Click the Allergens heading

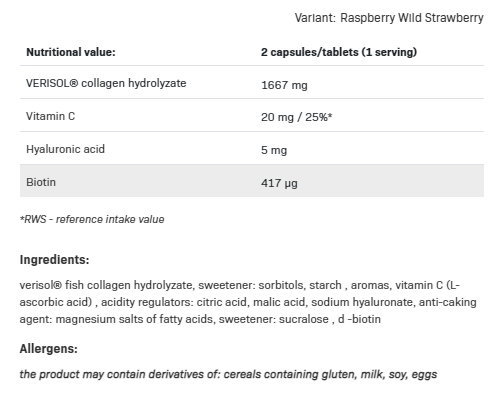49,349
